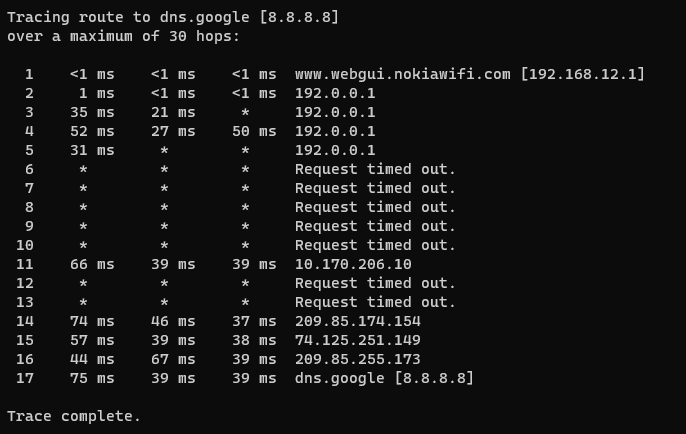The height and width of the screenshot is (434, 686).
Task: Click the 192.0.0.1 address on hop 5
Action: point(335,150)
